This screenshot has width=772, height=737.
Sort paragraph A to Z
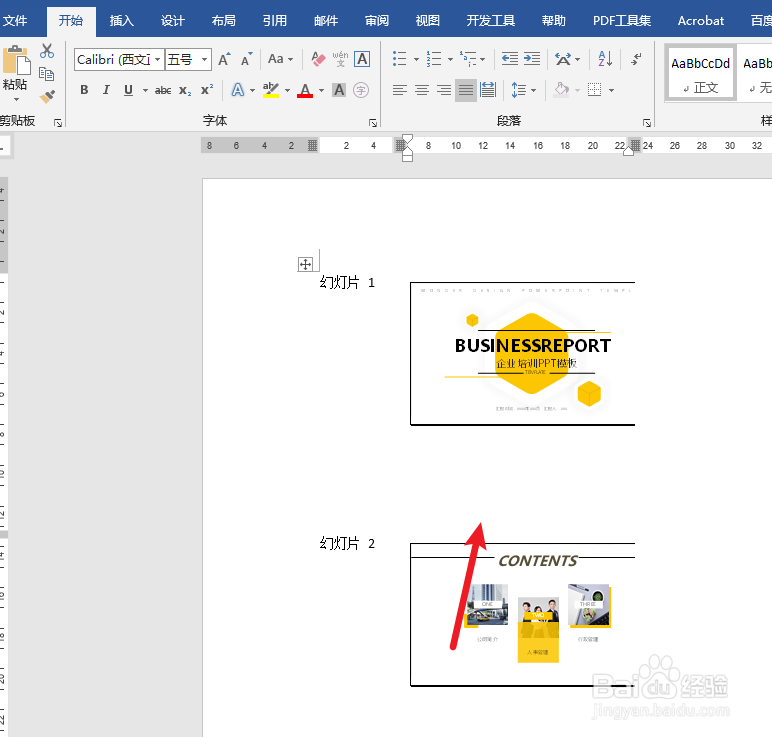click(x=605, y=60)
